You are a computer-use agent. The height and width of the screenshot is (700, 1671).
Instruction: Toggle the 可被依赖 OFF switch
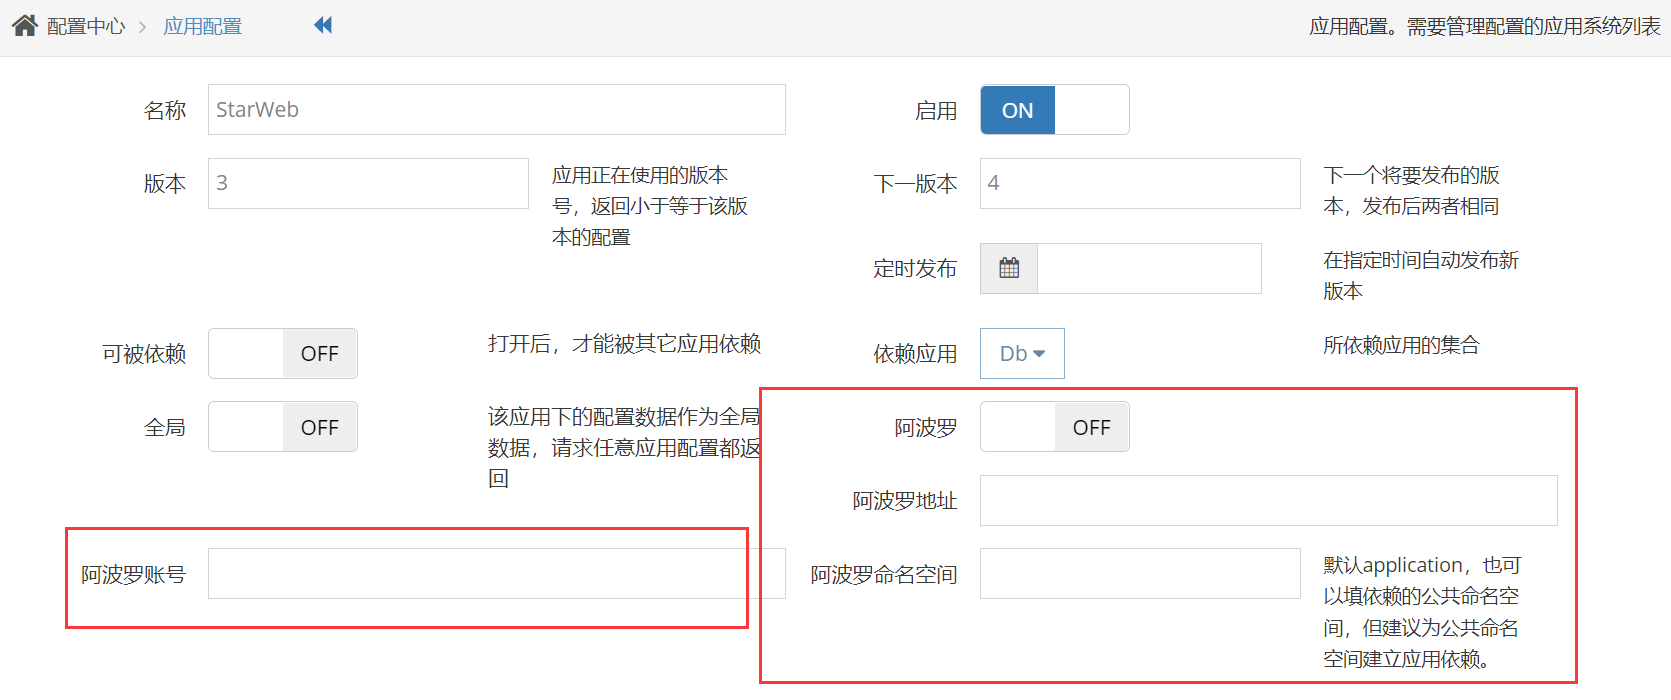pos(282,354)
